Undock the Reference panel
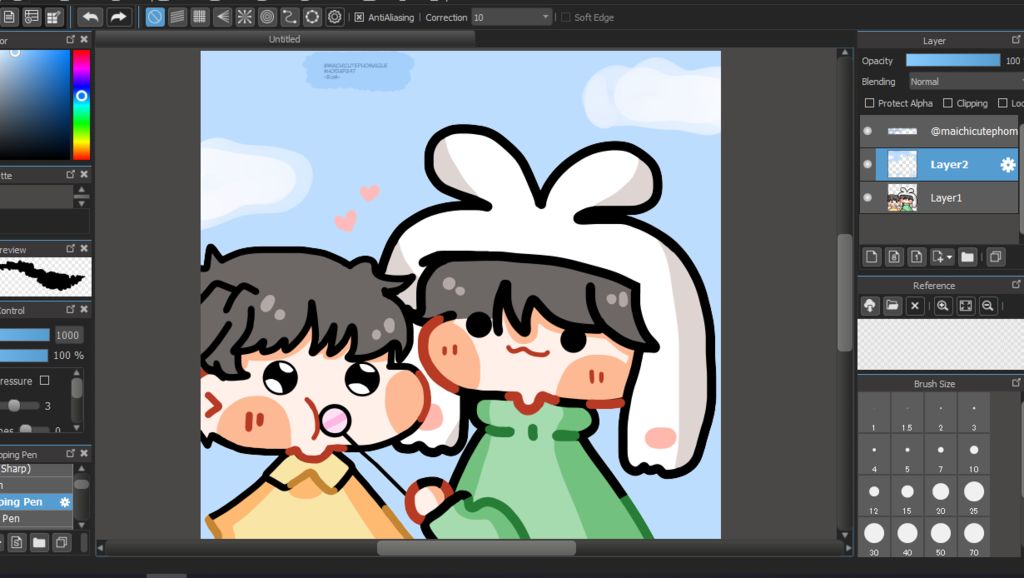This screenshot has width=1024, height=578. click(x=1016, y=285)
